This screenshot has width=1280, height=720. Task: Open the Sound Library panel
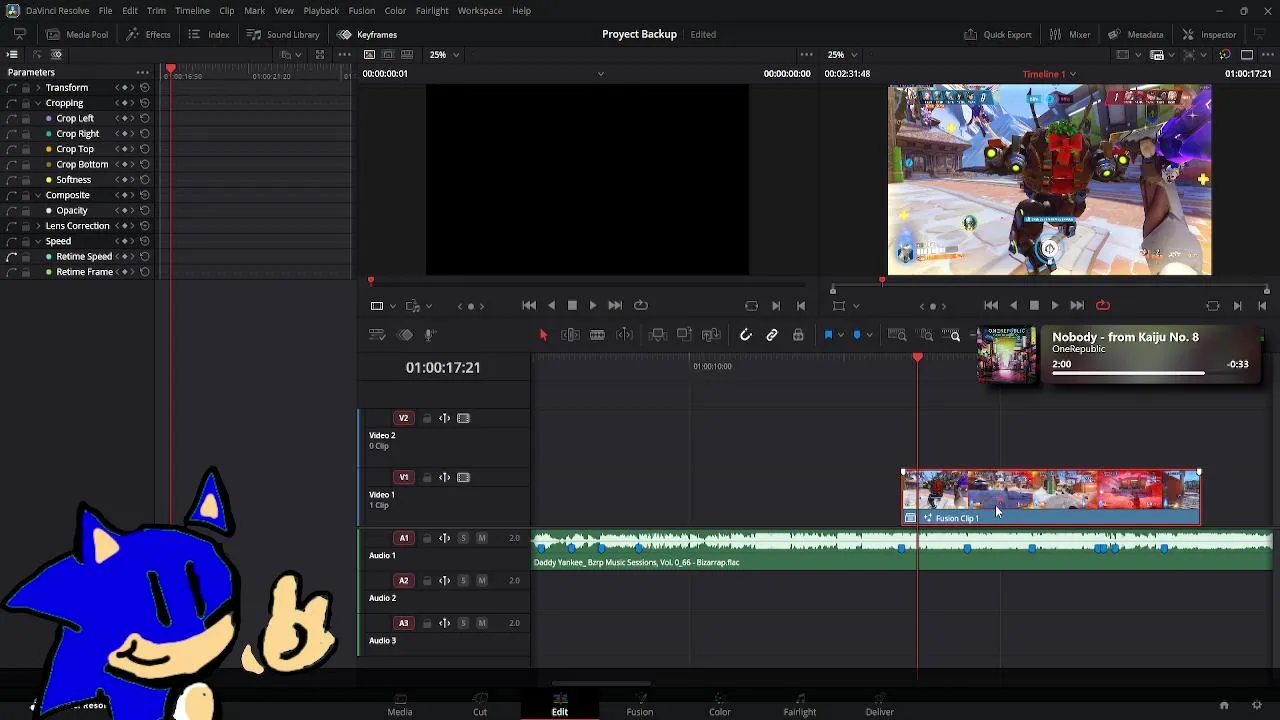point(283,35)
